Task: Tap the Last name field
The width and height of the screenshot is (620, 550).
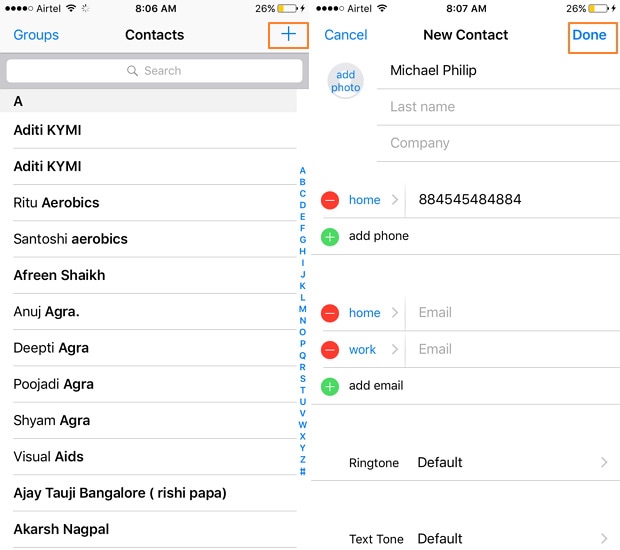Action: [x=498, y=107]
